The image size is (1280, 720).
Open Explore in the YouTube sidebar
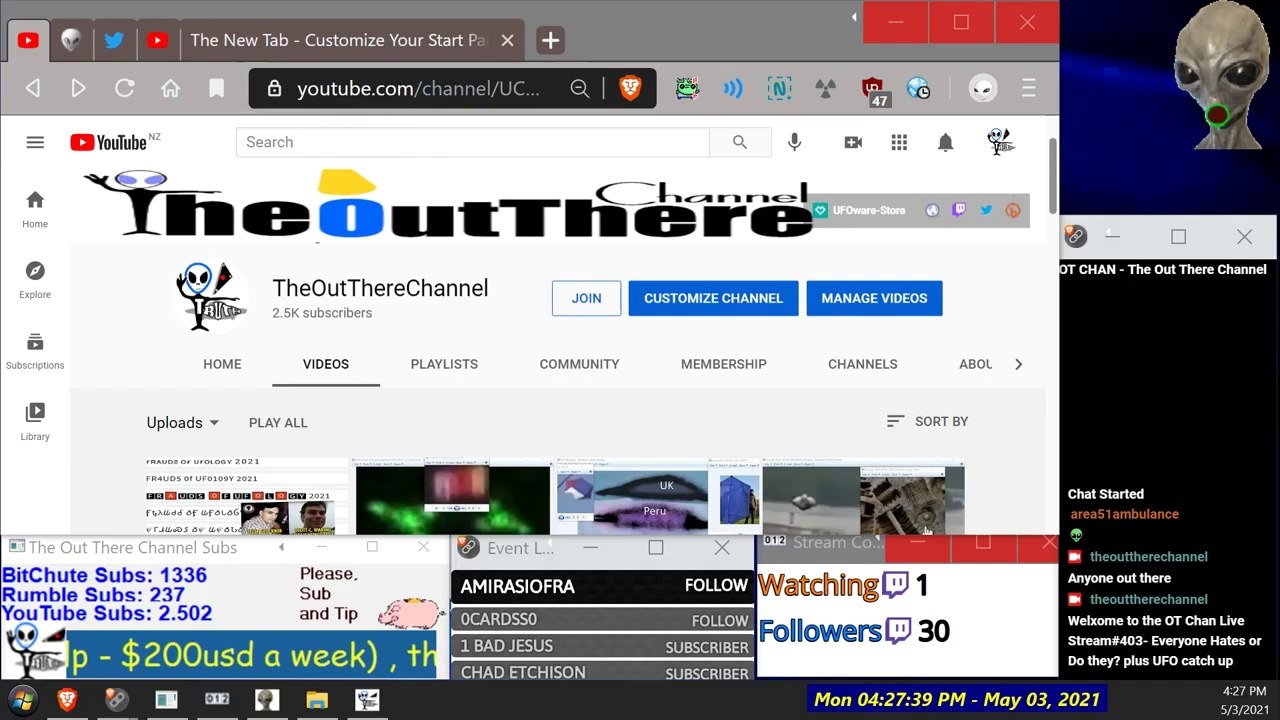[x=35, y=280]
